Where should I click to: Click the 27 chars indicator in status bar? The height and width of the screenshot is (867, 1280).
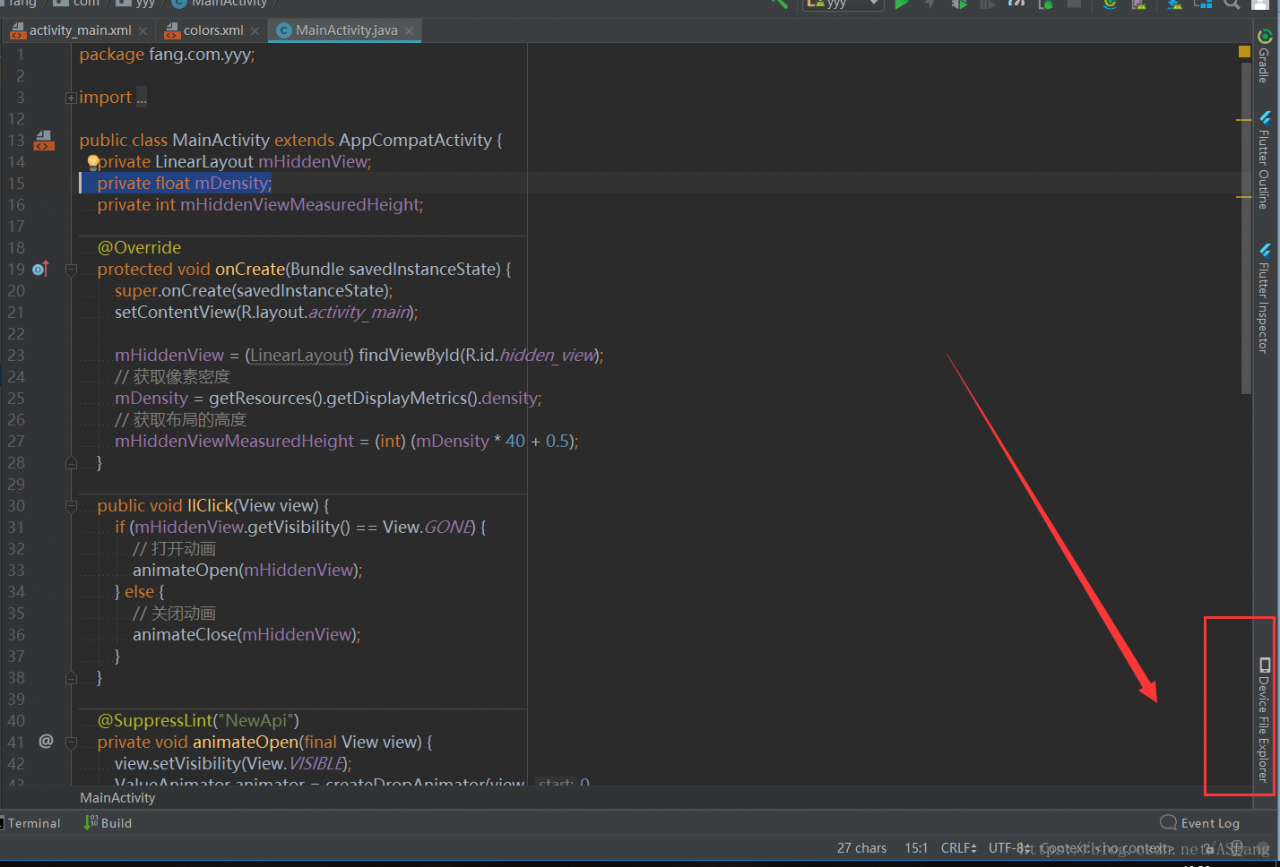click(862, 848)
